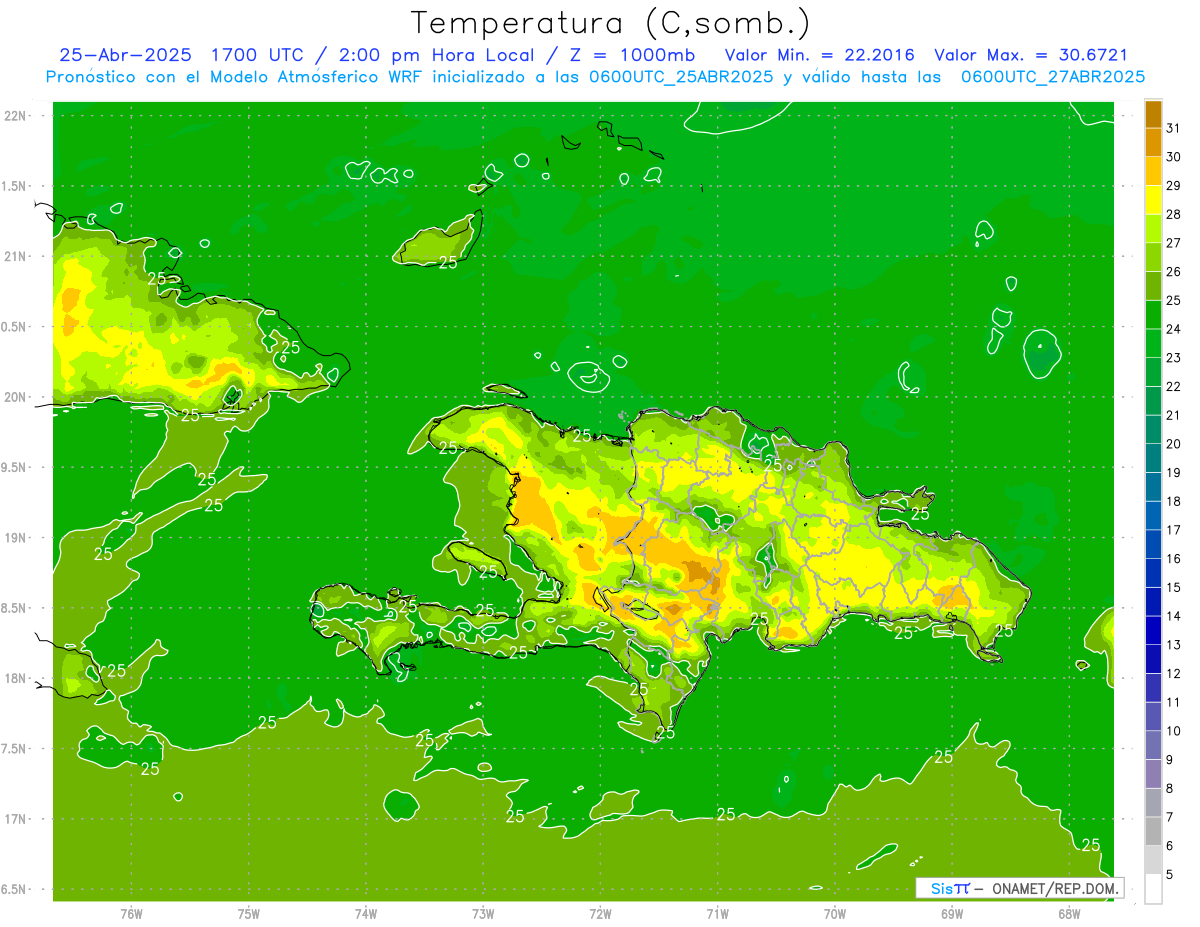Click the '73W' longitude axis label
The width and height of the screenshot is (1200, 927).
483,913
